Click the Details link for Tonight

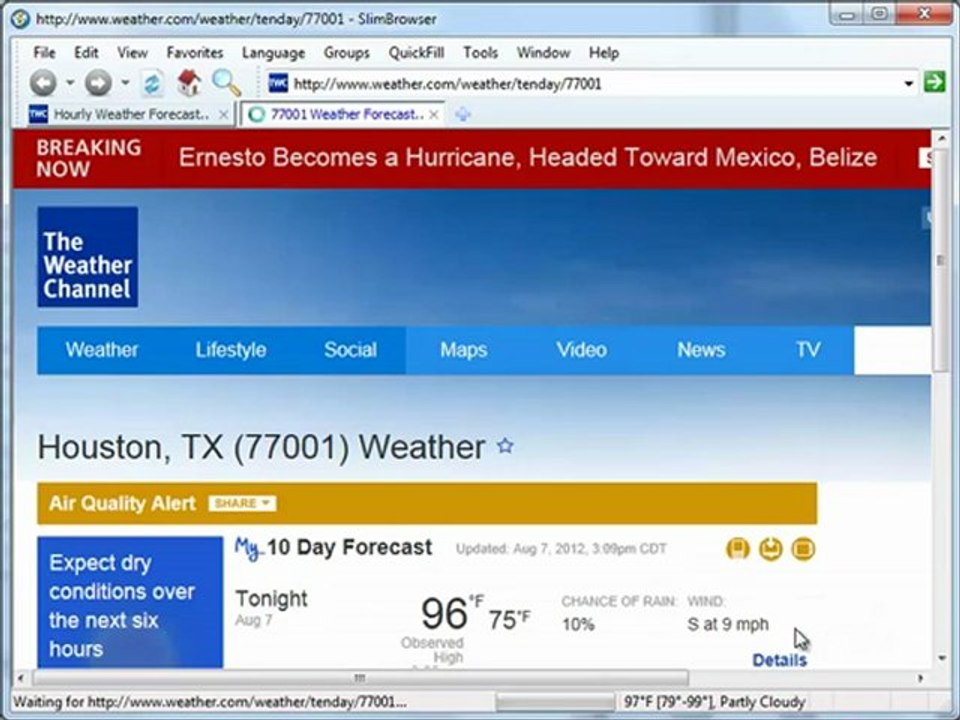(779, 660)
